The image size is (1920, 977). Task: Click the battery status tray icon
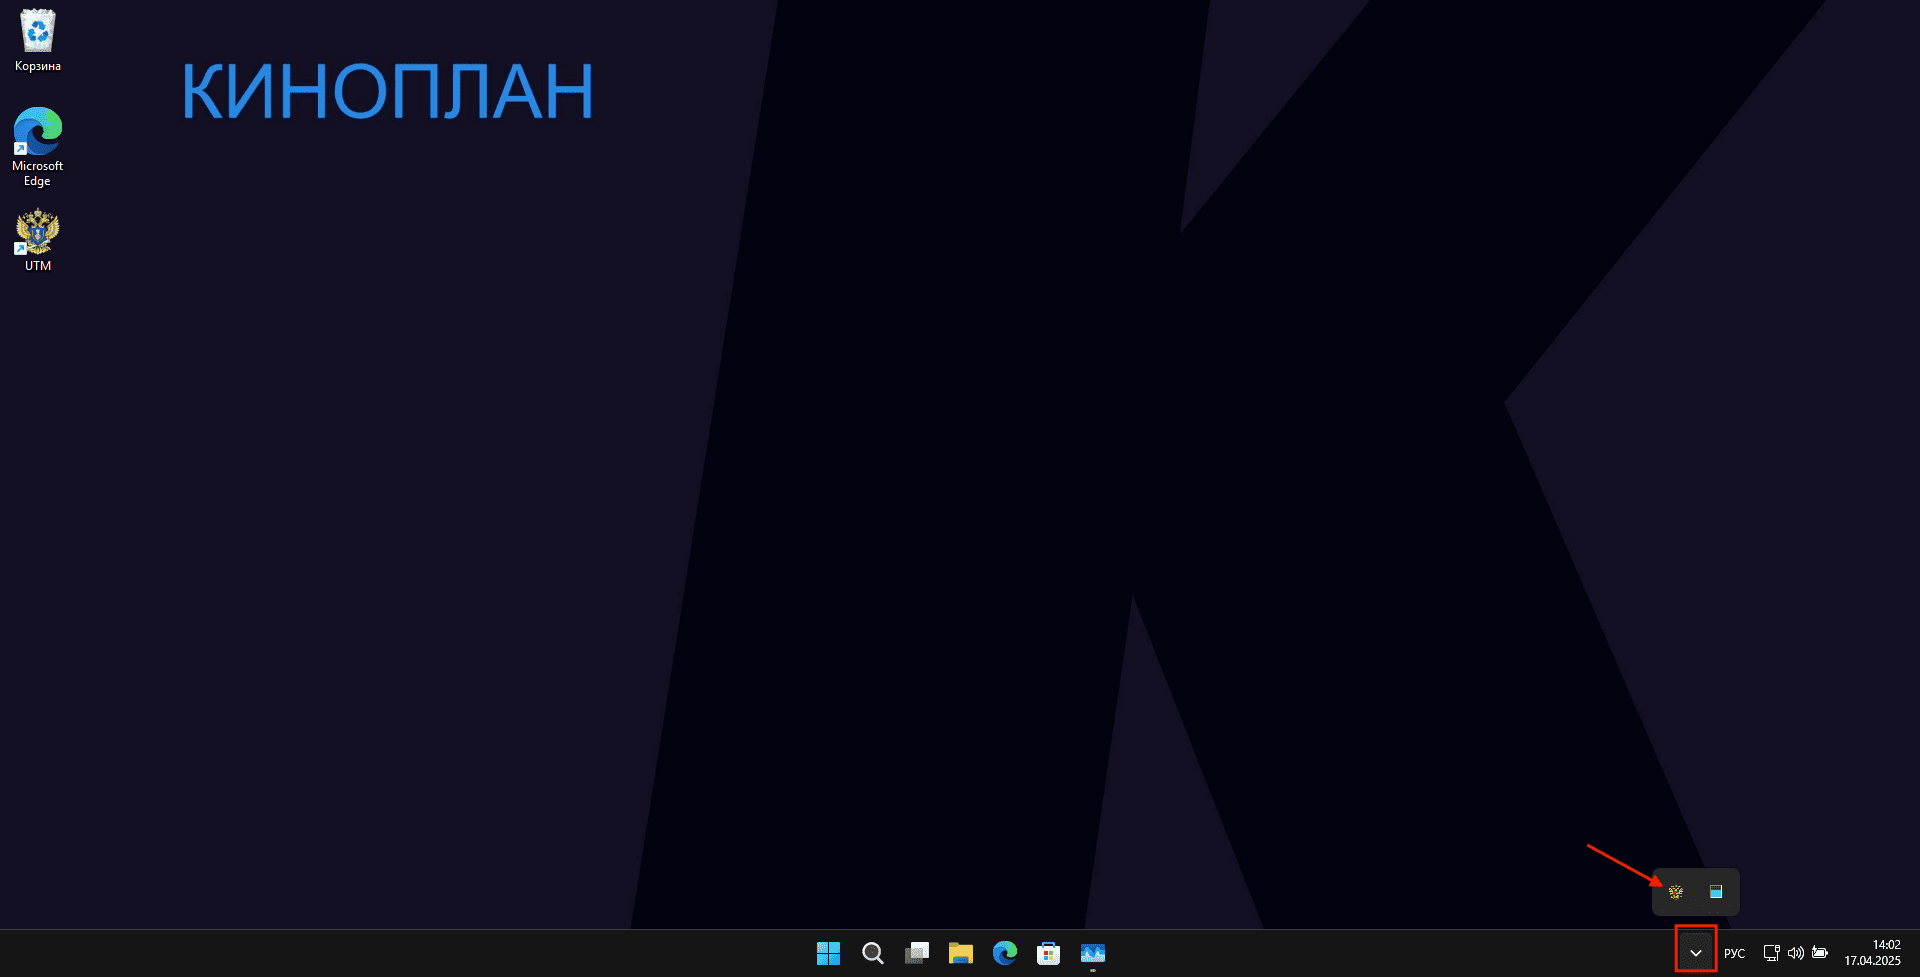[1820, 953]
